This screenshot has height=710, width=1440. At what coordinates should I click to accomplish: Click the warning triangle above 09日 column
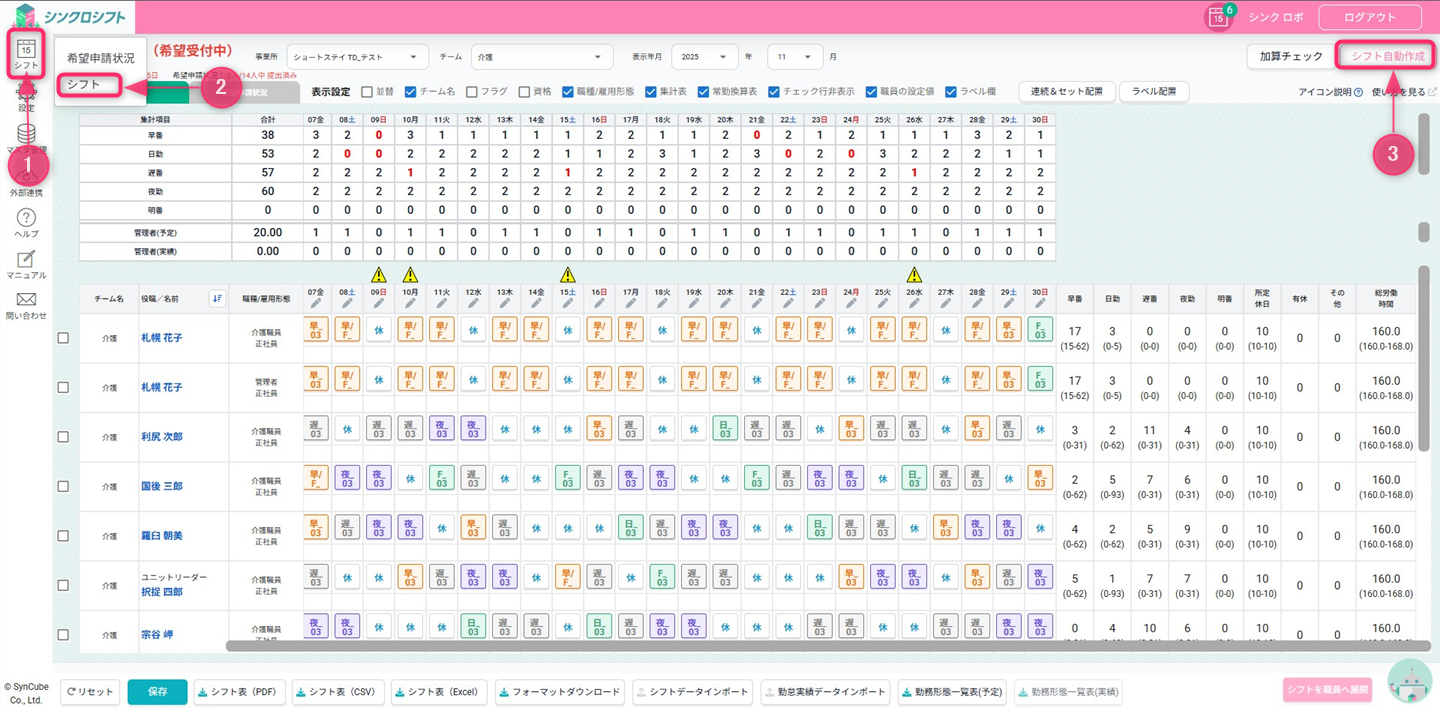pos(378,274)
